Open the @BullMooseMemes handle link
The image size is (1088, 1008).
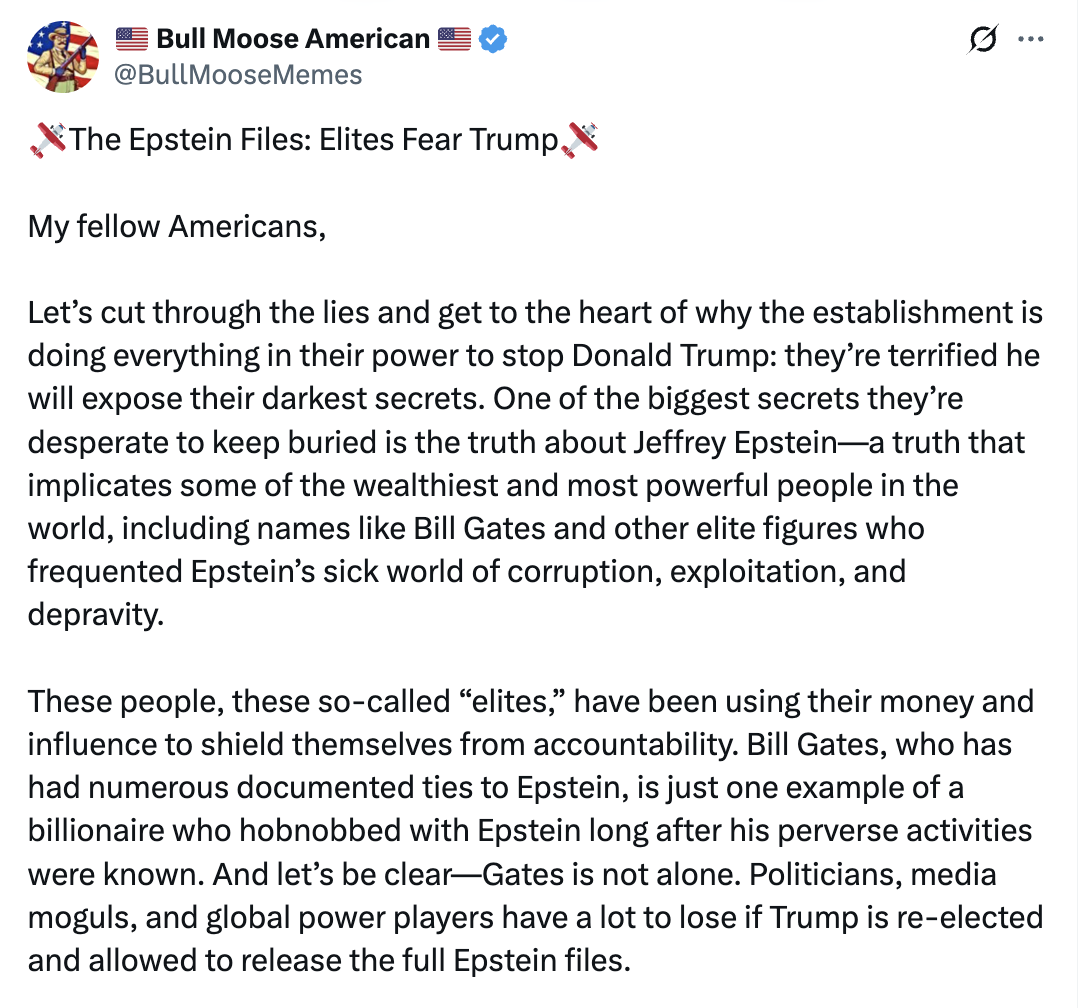tap(239, 74)
